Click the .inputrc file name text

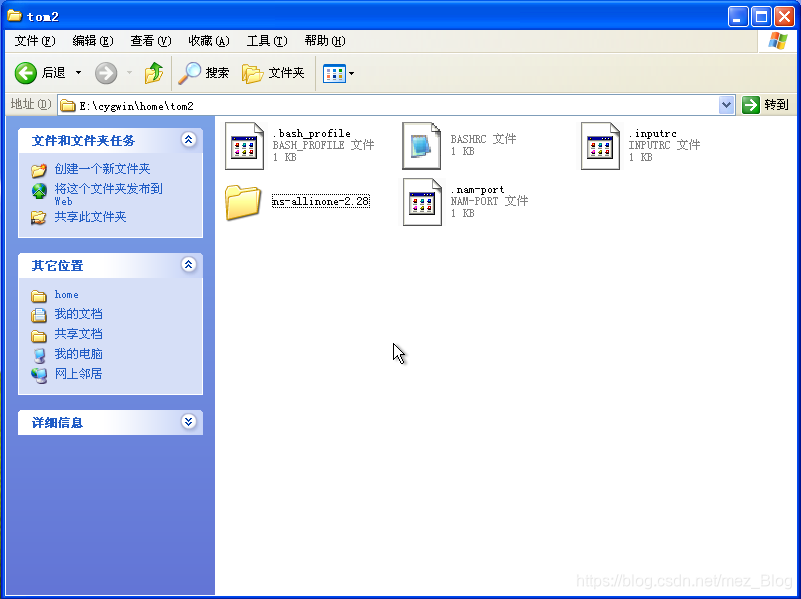(x=653, y=133)
